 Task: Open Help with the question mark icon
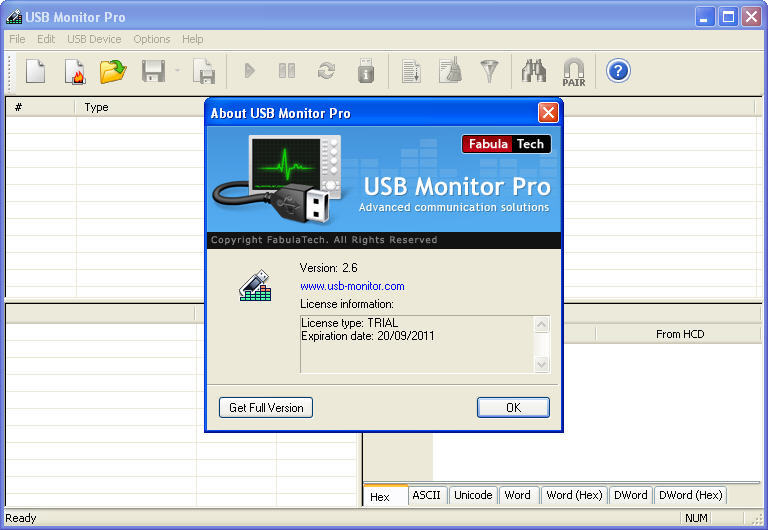point(618,71)
